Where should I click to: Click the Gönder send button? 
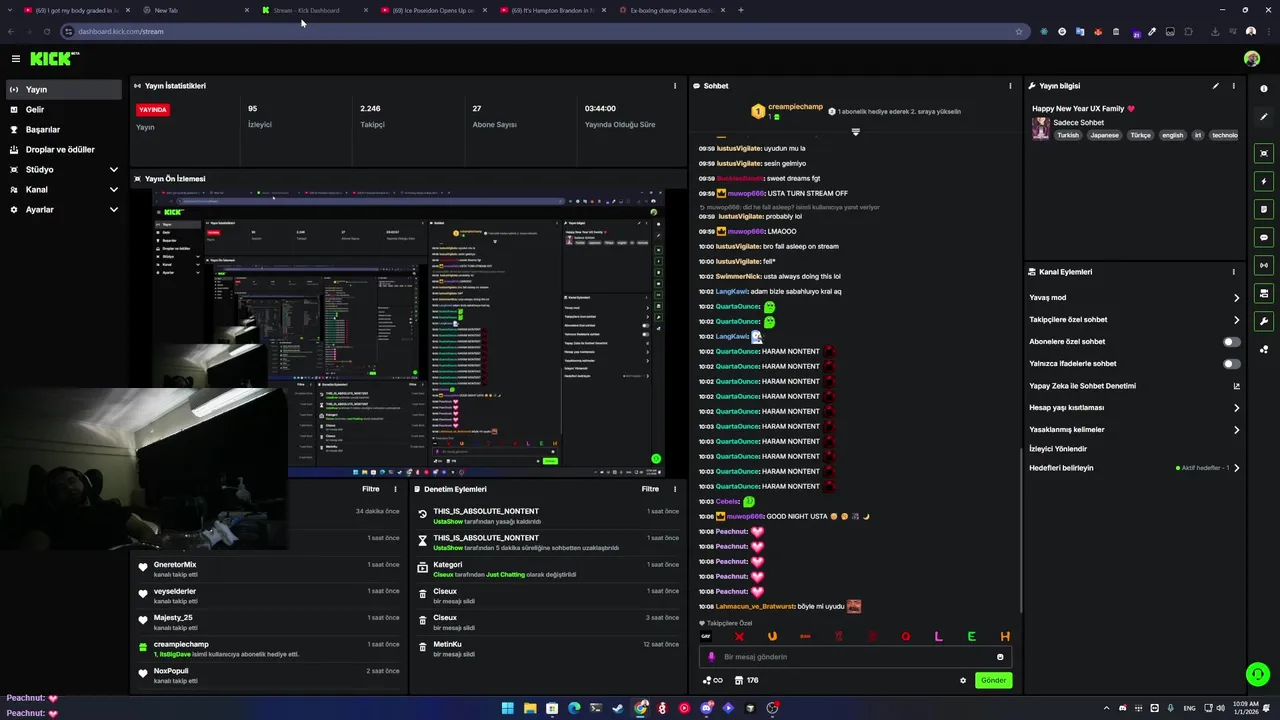tap(993, 680)
